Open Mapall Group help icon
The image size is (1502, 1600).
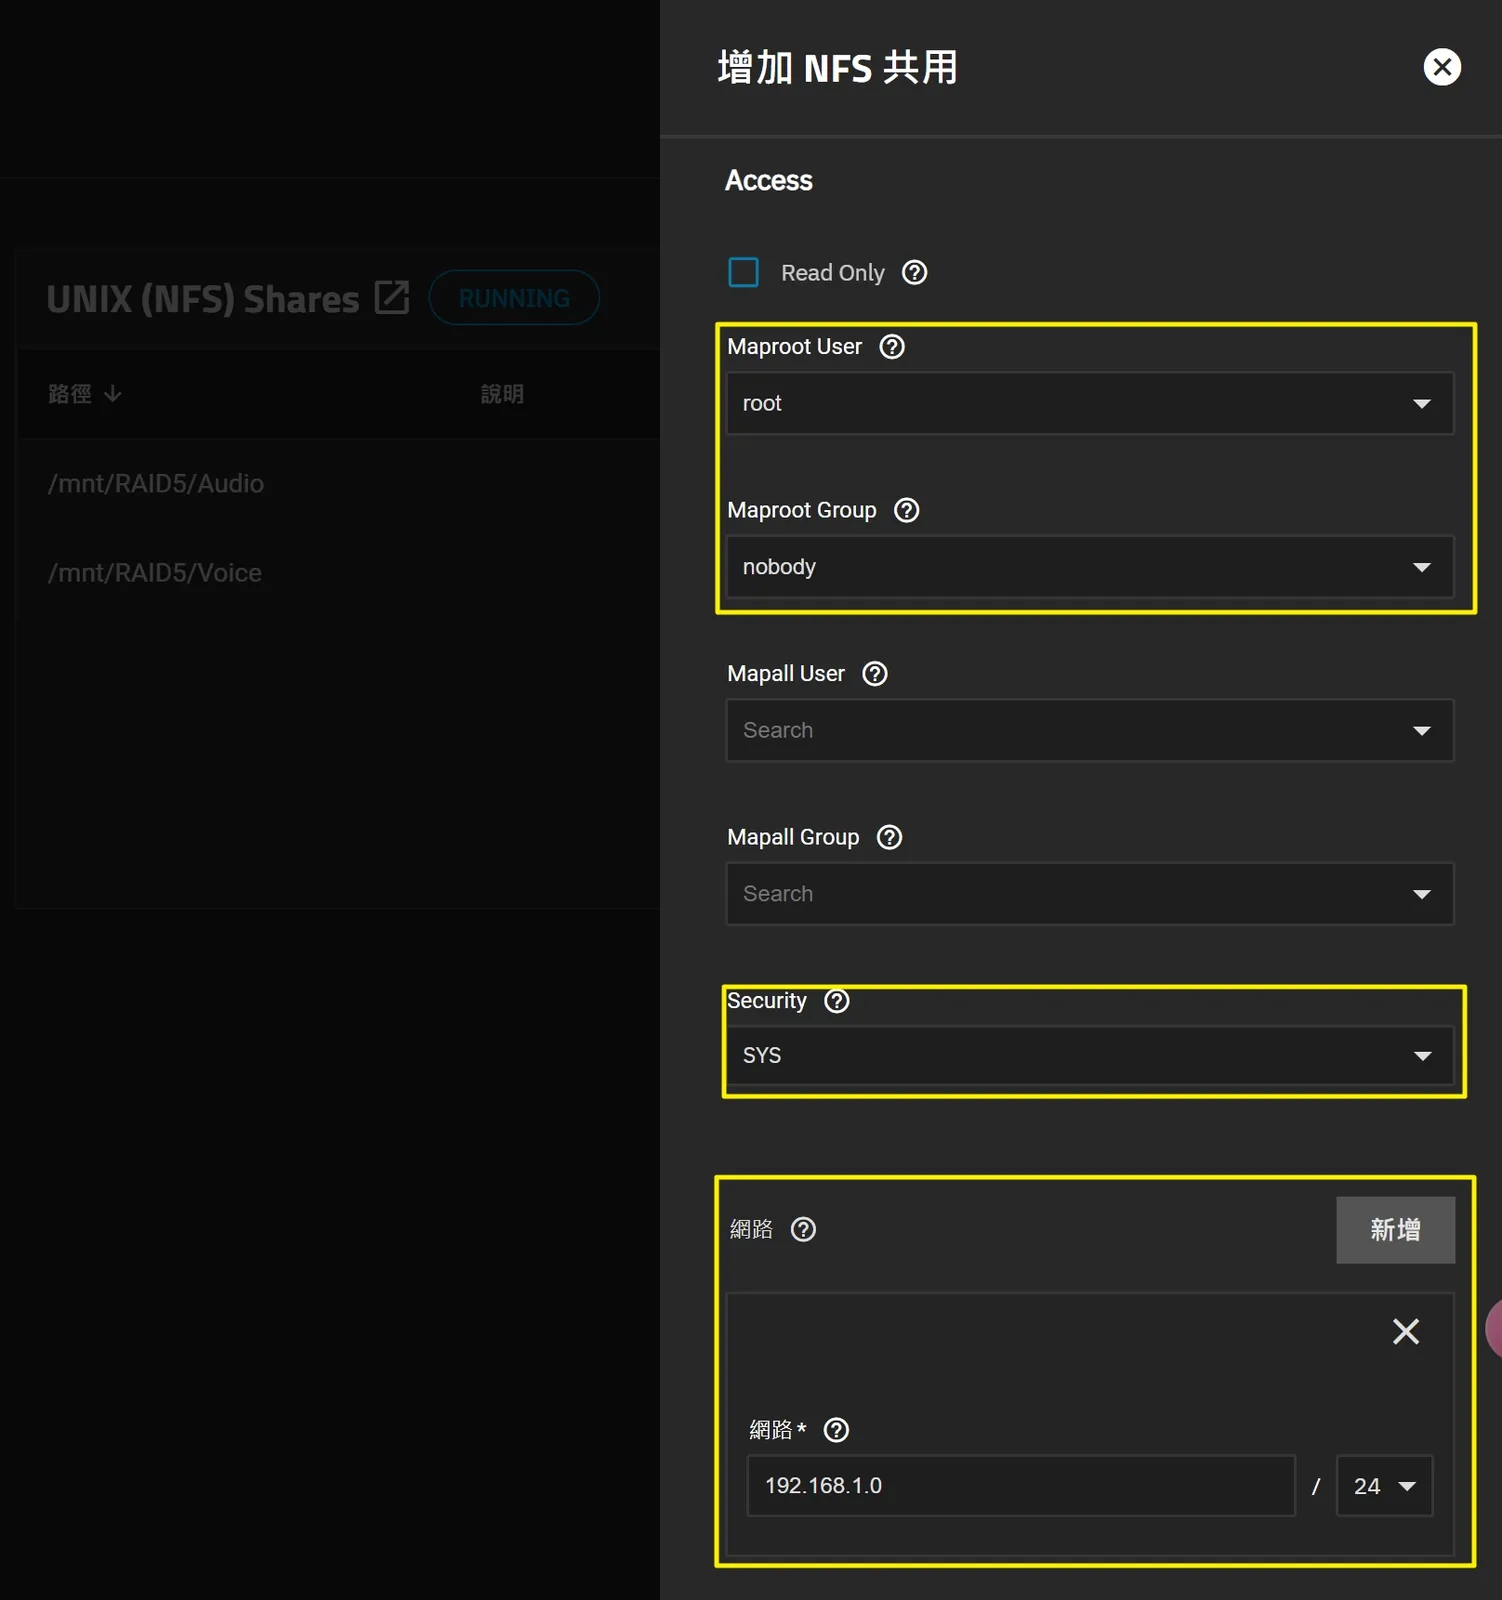coord(889,837)
